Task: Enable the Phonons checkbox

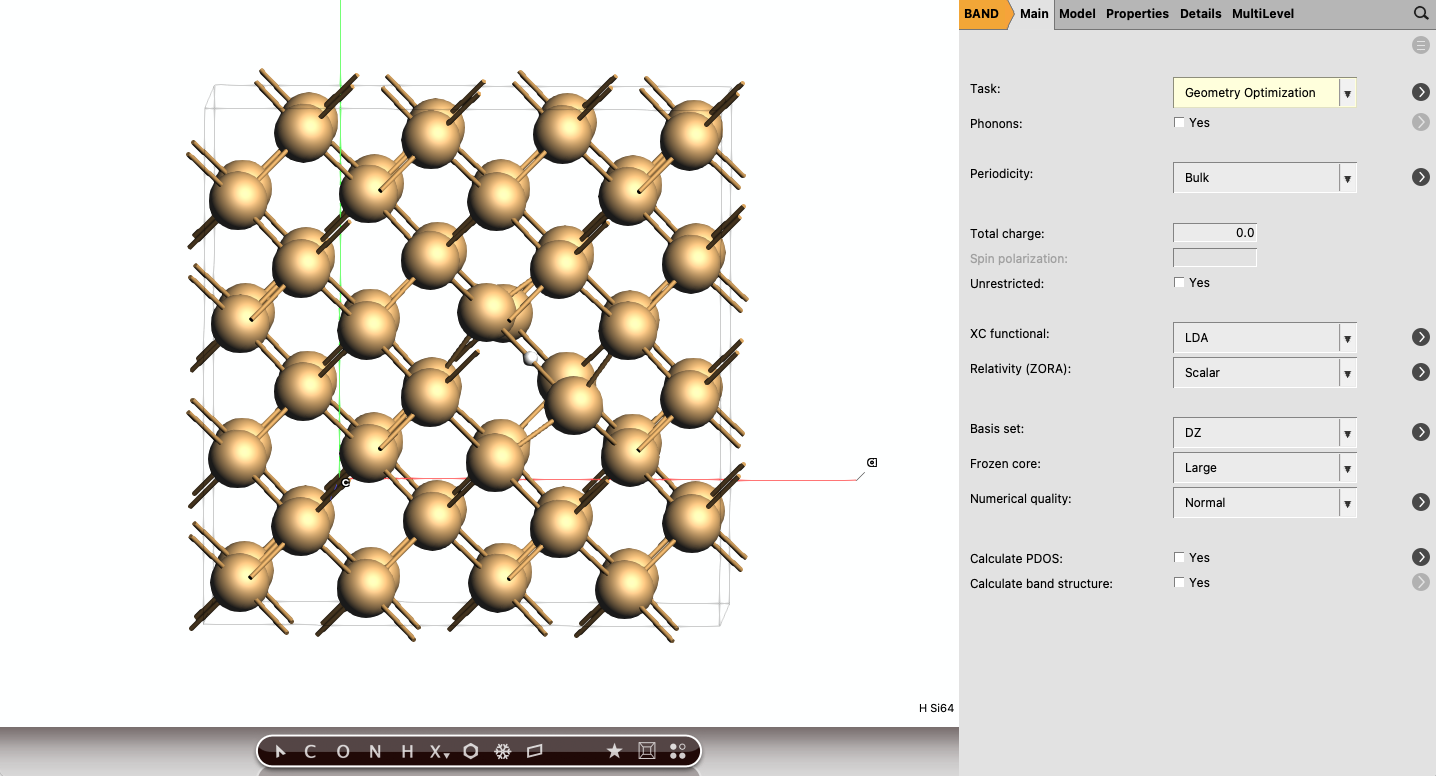Action: click(x=1179, y=122)
